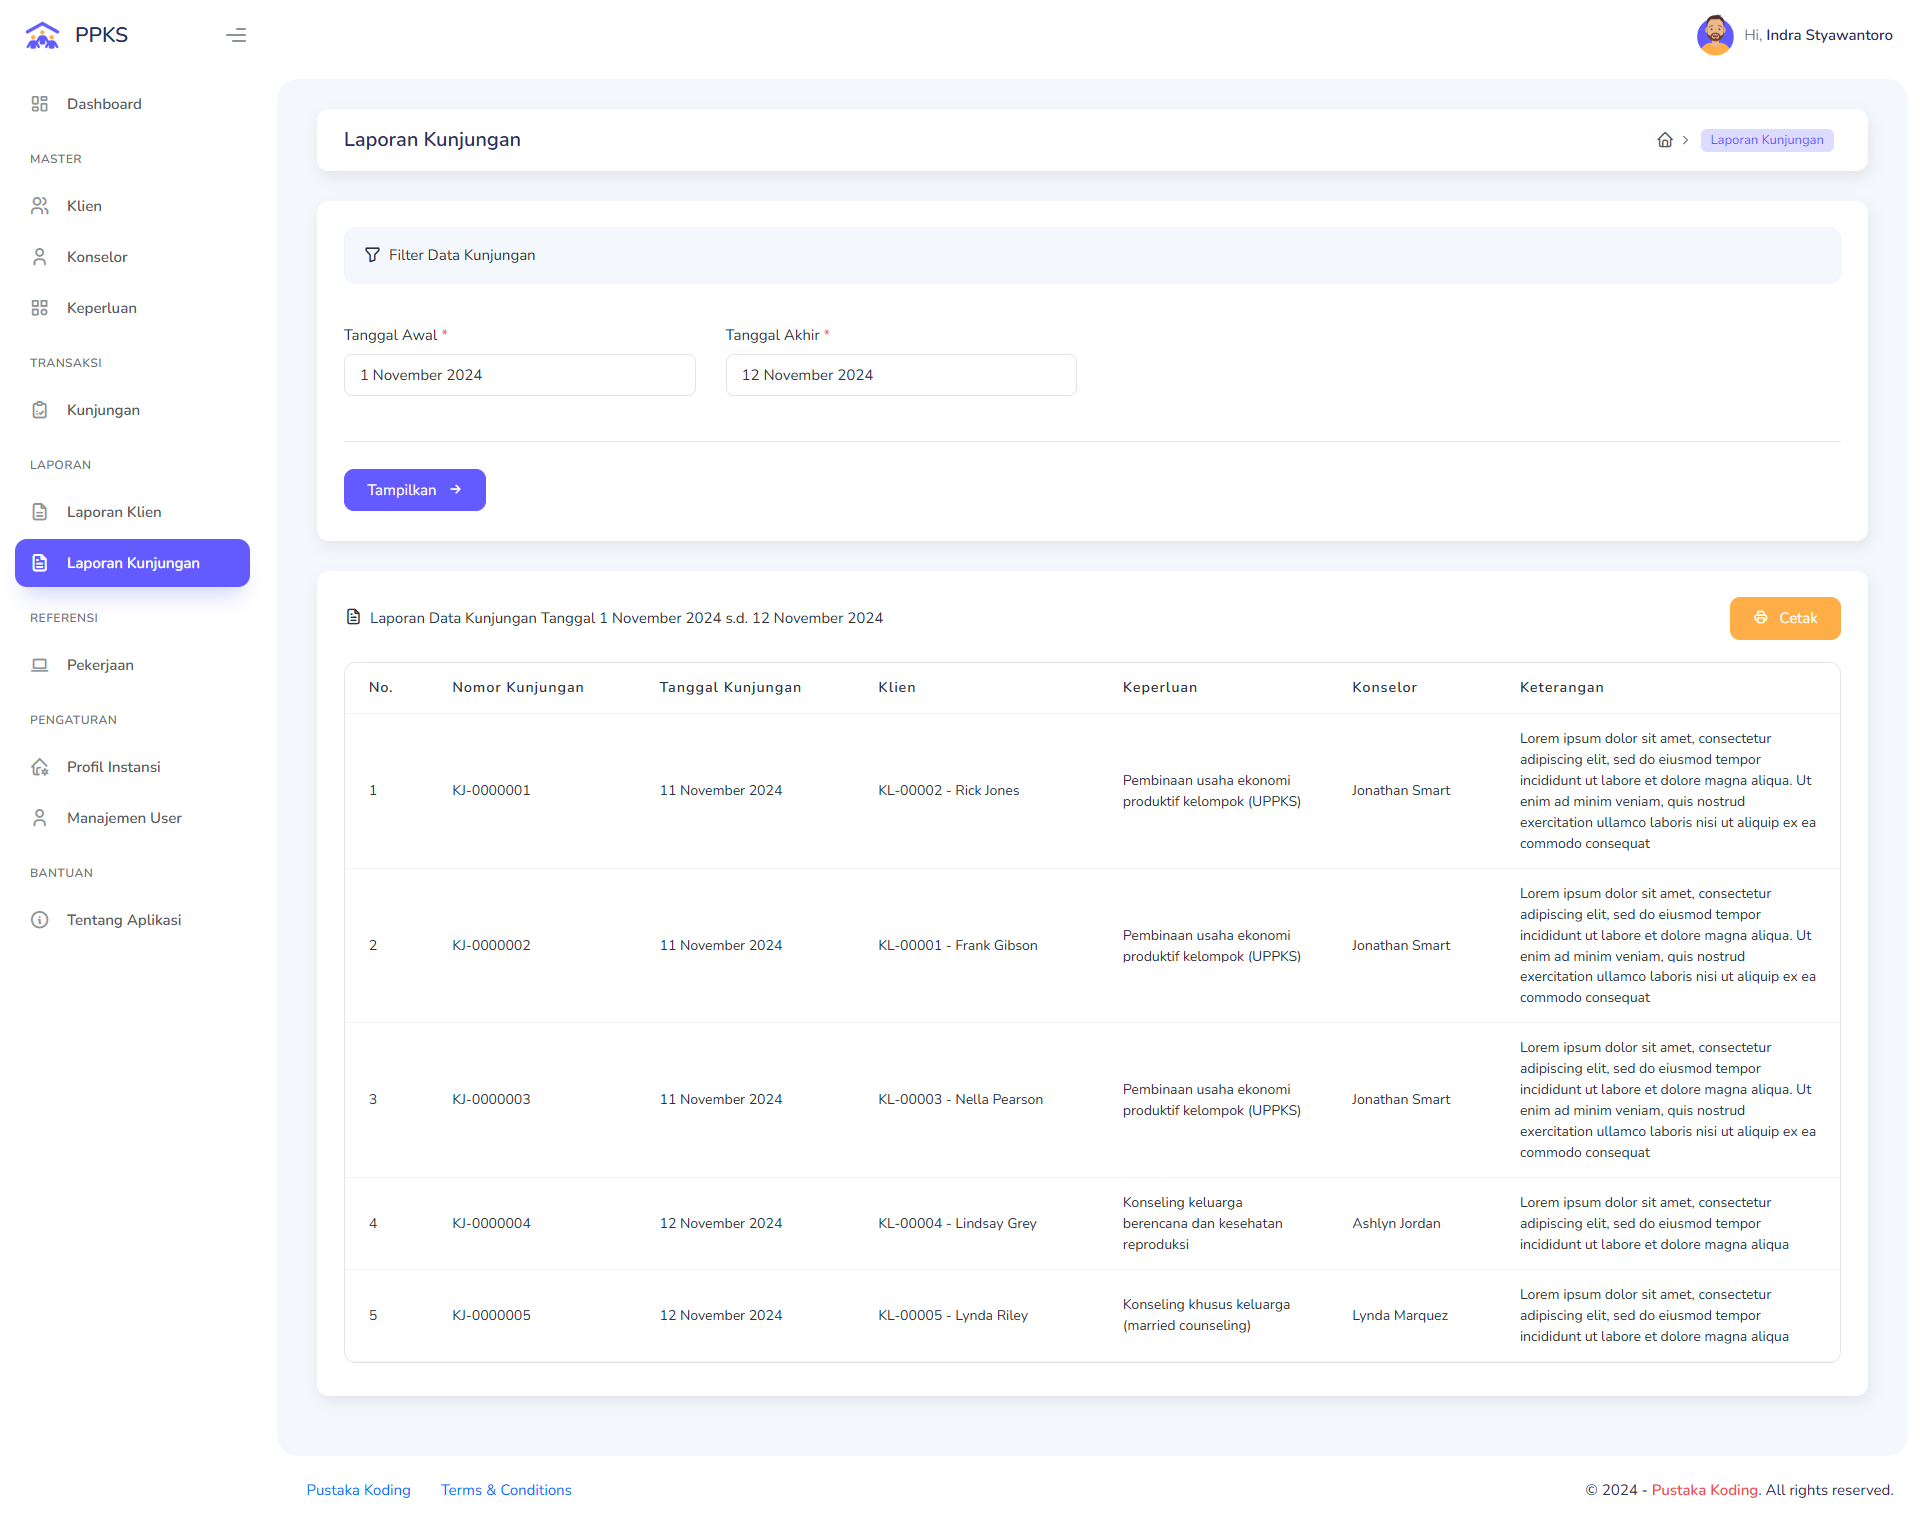Click the Keperluan grid icon
The image size is (1920, 1525).
40,308
